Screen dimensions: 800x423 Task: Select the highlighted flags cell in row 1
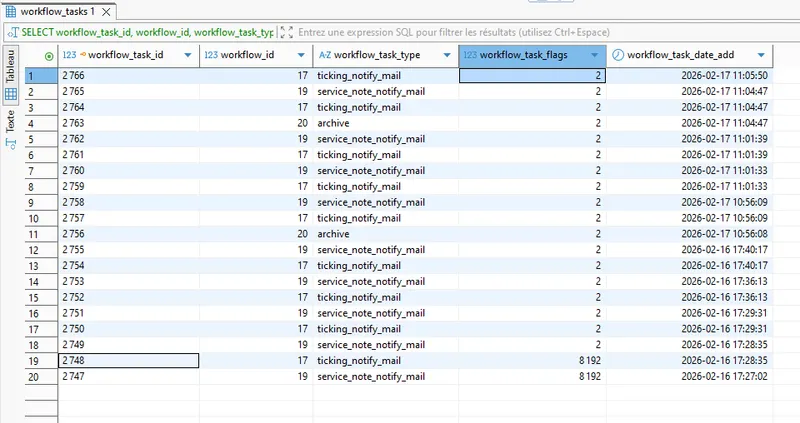click(533, 76)
